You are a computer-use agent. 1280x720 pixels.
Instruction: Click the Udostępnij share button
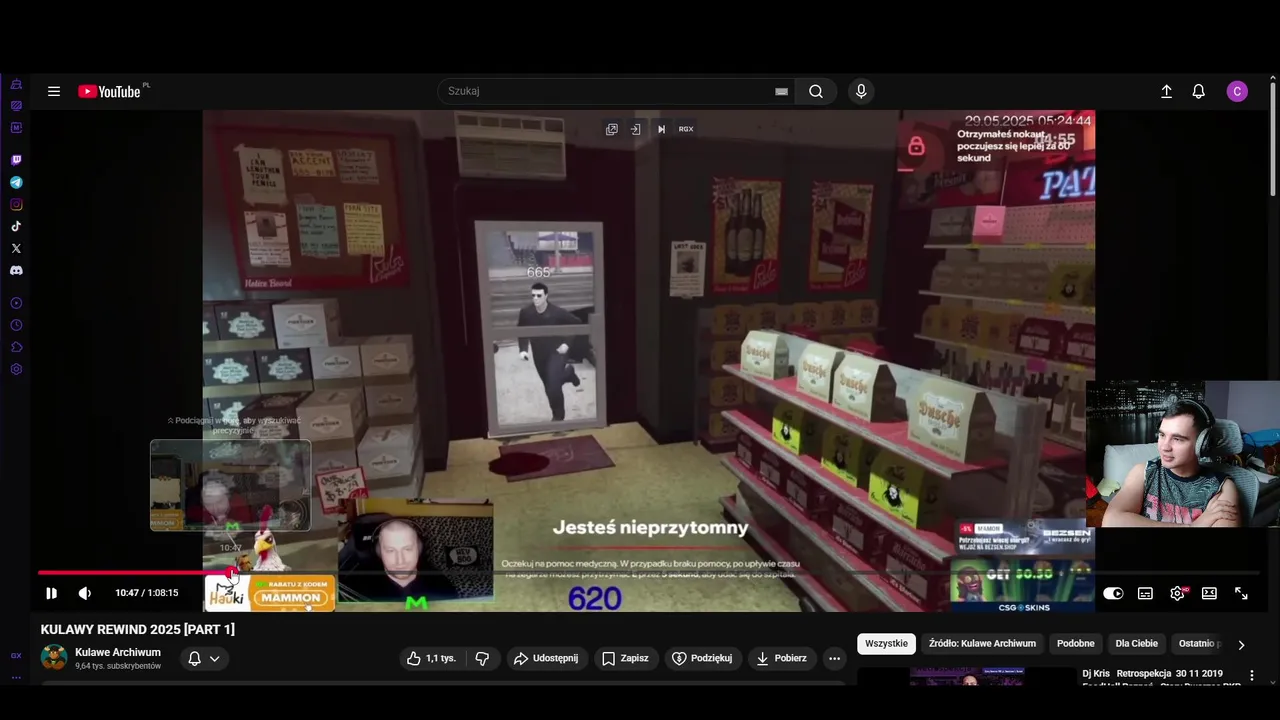pos(546,658)
